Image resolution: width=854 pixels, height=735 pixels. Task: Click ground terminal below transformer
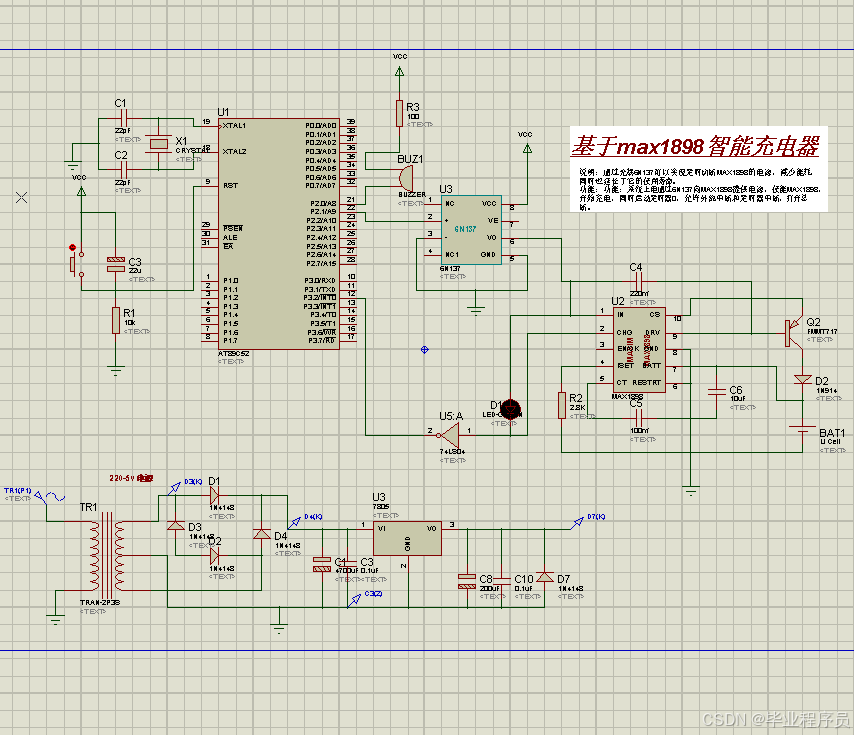coord(55,619)
